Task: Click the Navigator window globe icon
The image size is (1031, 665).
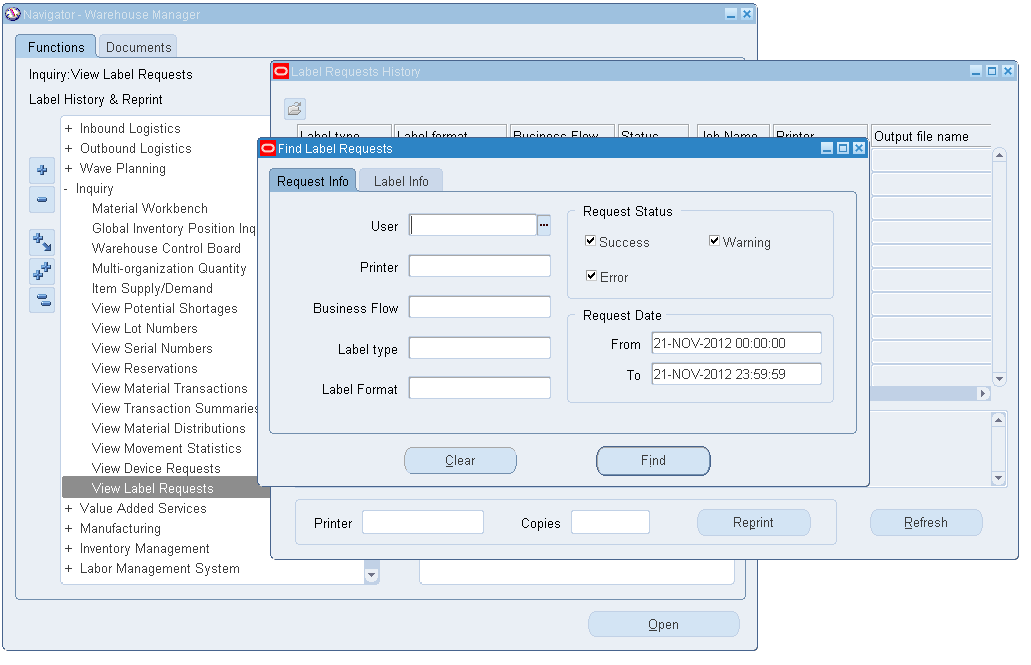Action: 12,12
